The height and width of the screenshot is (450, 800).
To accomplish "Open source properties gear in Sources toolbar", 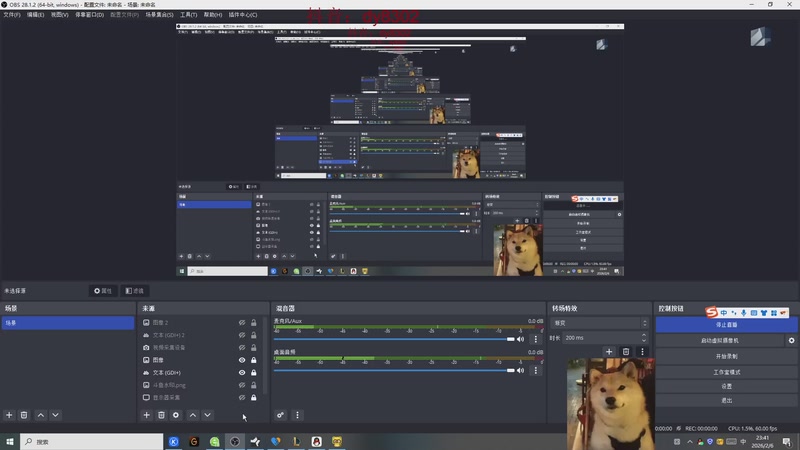I will click(176, 415).
